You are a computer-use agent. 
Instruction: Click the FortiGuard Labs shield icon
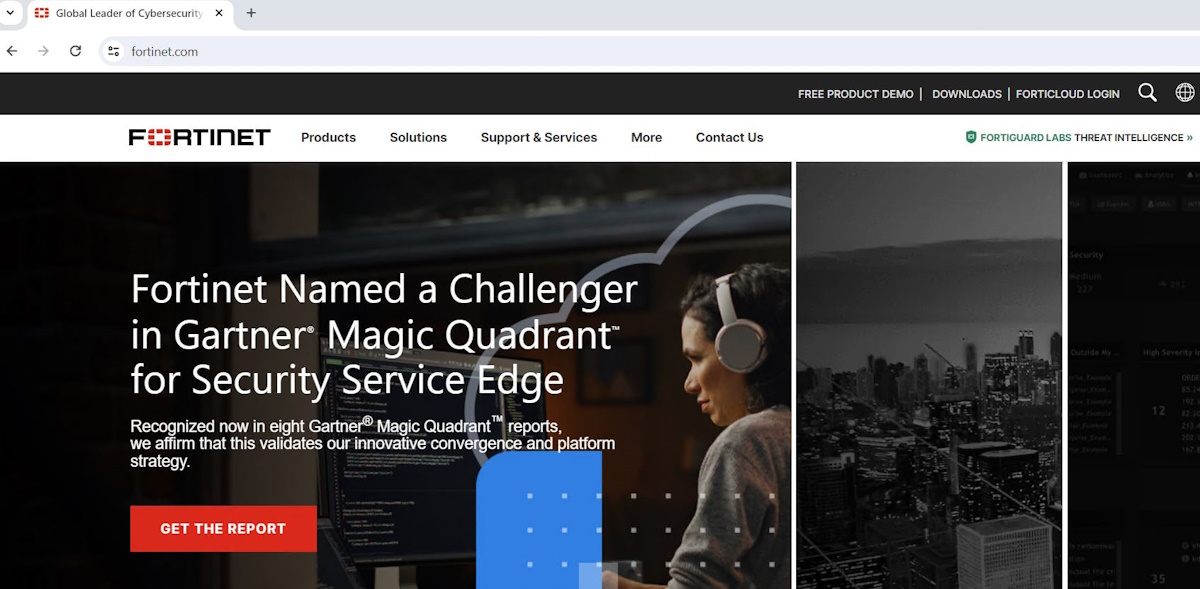pos(970,137)
